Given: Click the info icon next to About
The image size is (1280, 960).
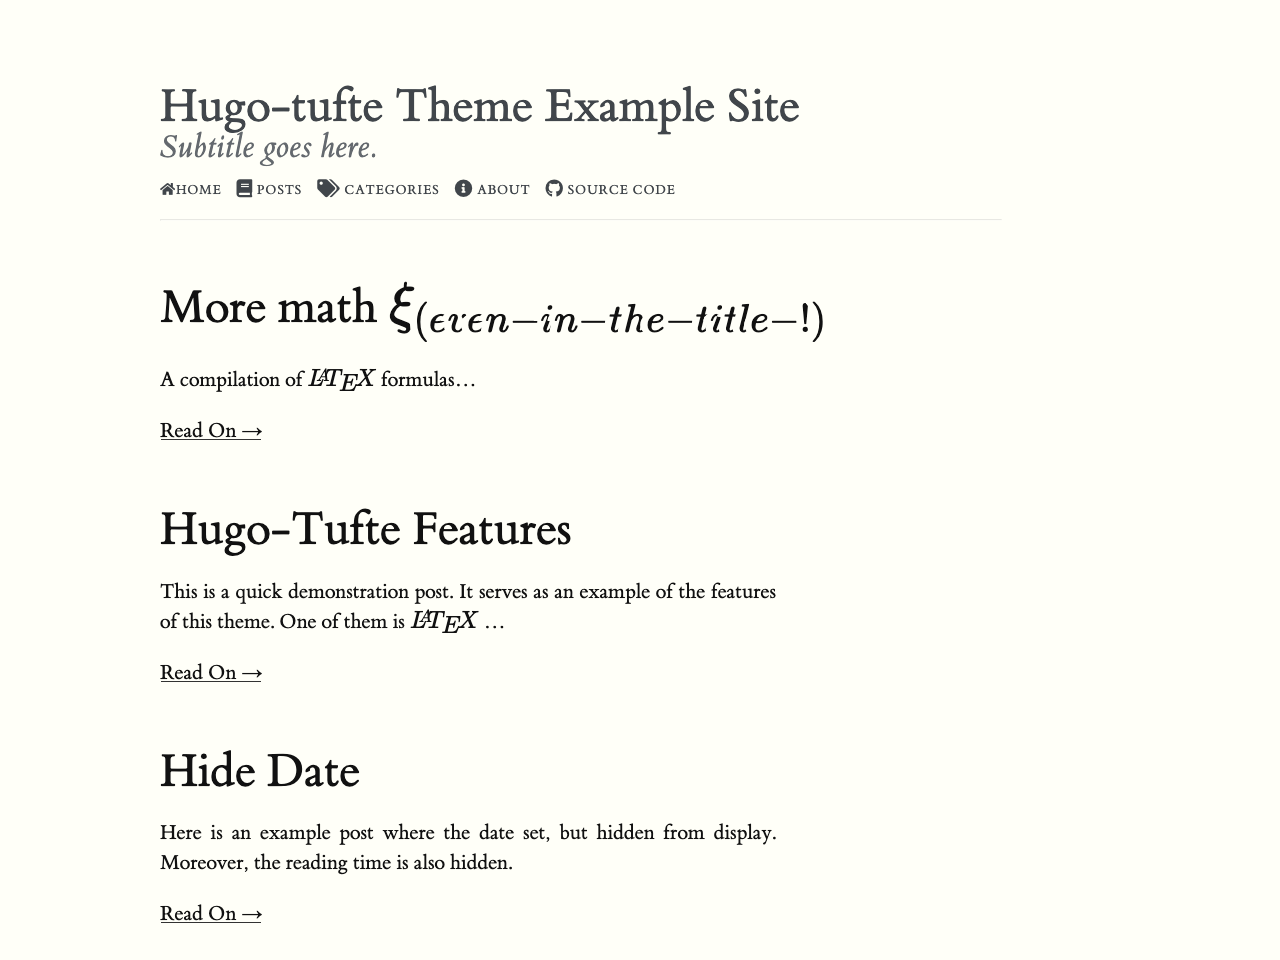Looking at the screenshot, I should click(x=463, y=188).
